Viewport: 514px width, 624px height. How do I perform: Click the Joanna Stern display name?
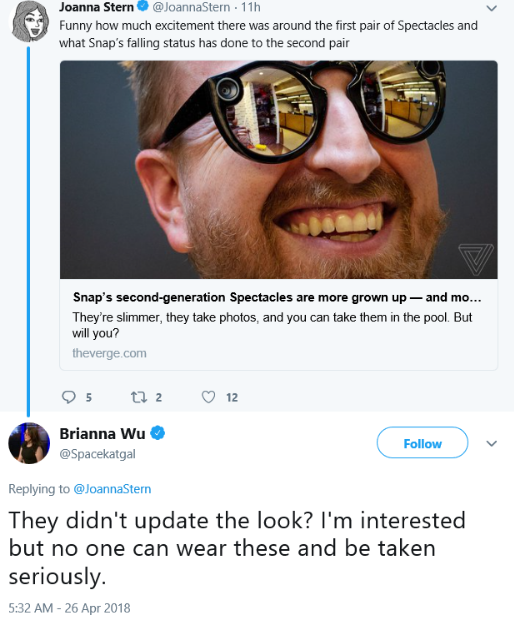click(x=97, y=7)
